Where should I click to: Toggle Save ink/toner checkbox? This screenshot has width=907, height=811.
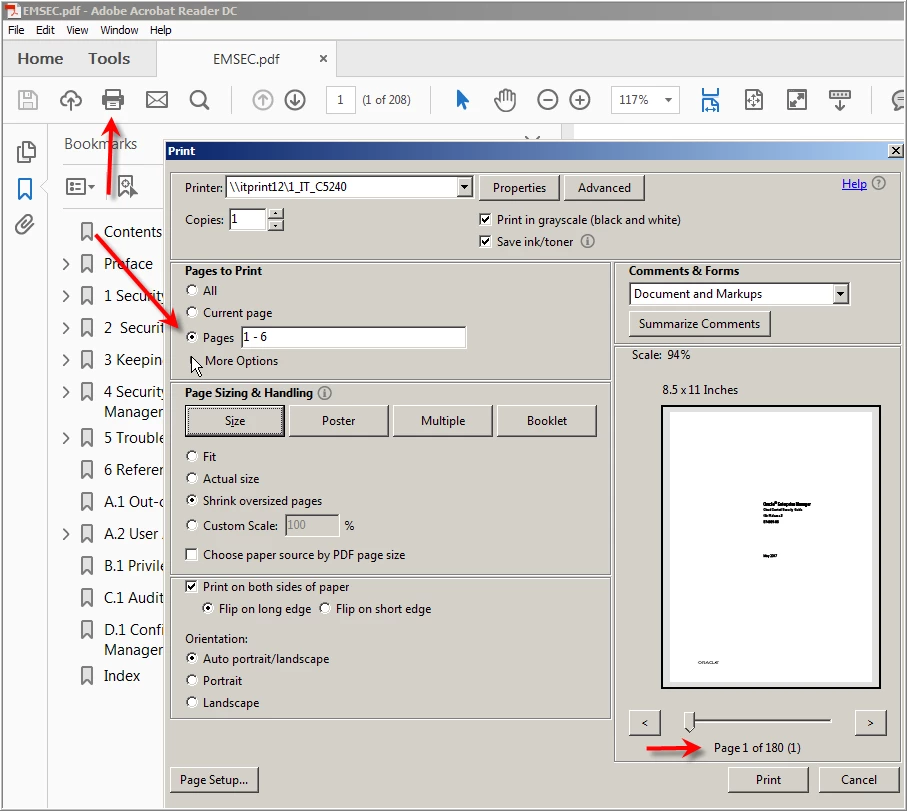pos(485,241)
